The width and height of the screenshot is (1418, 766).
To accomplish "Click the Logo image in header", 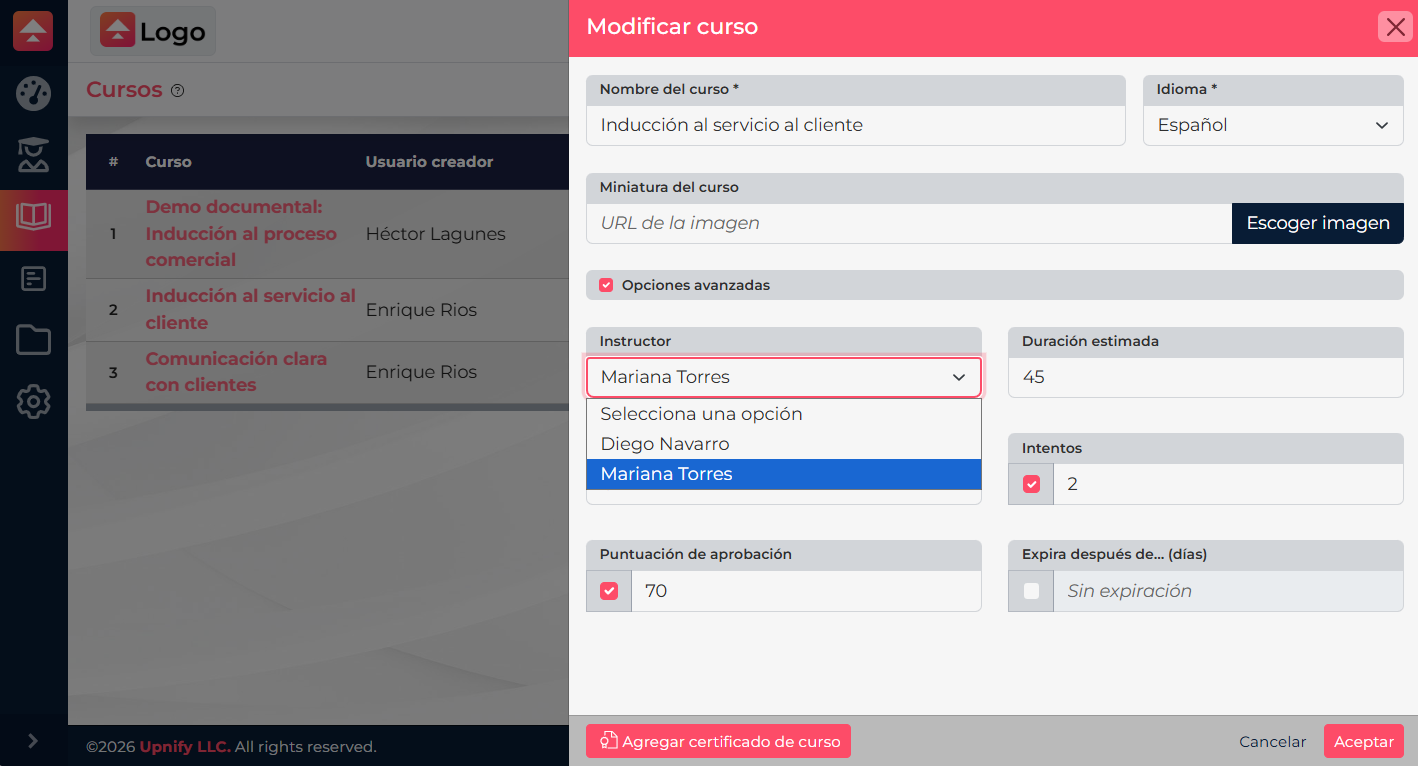I will point(153,31).
